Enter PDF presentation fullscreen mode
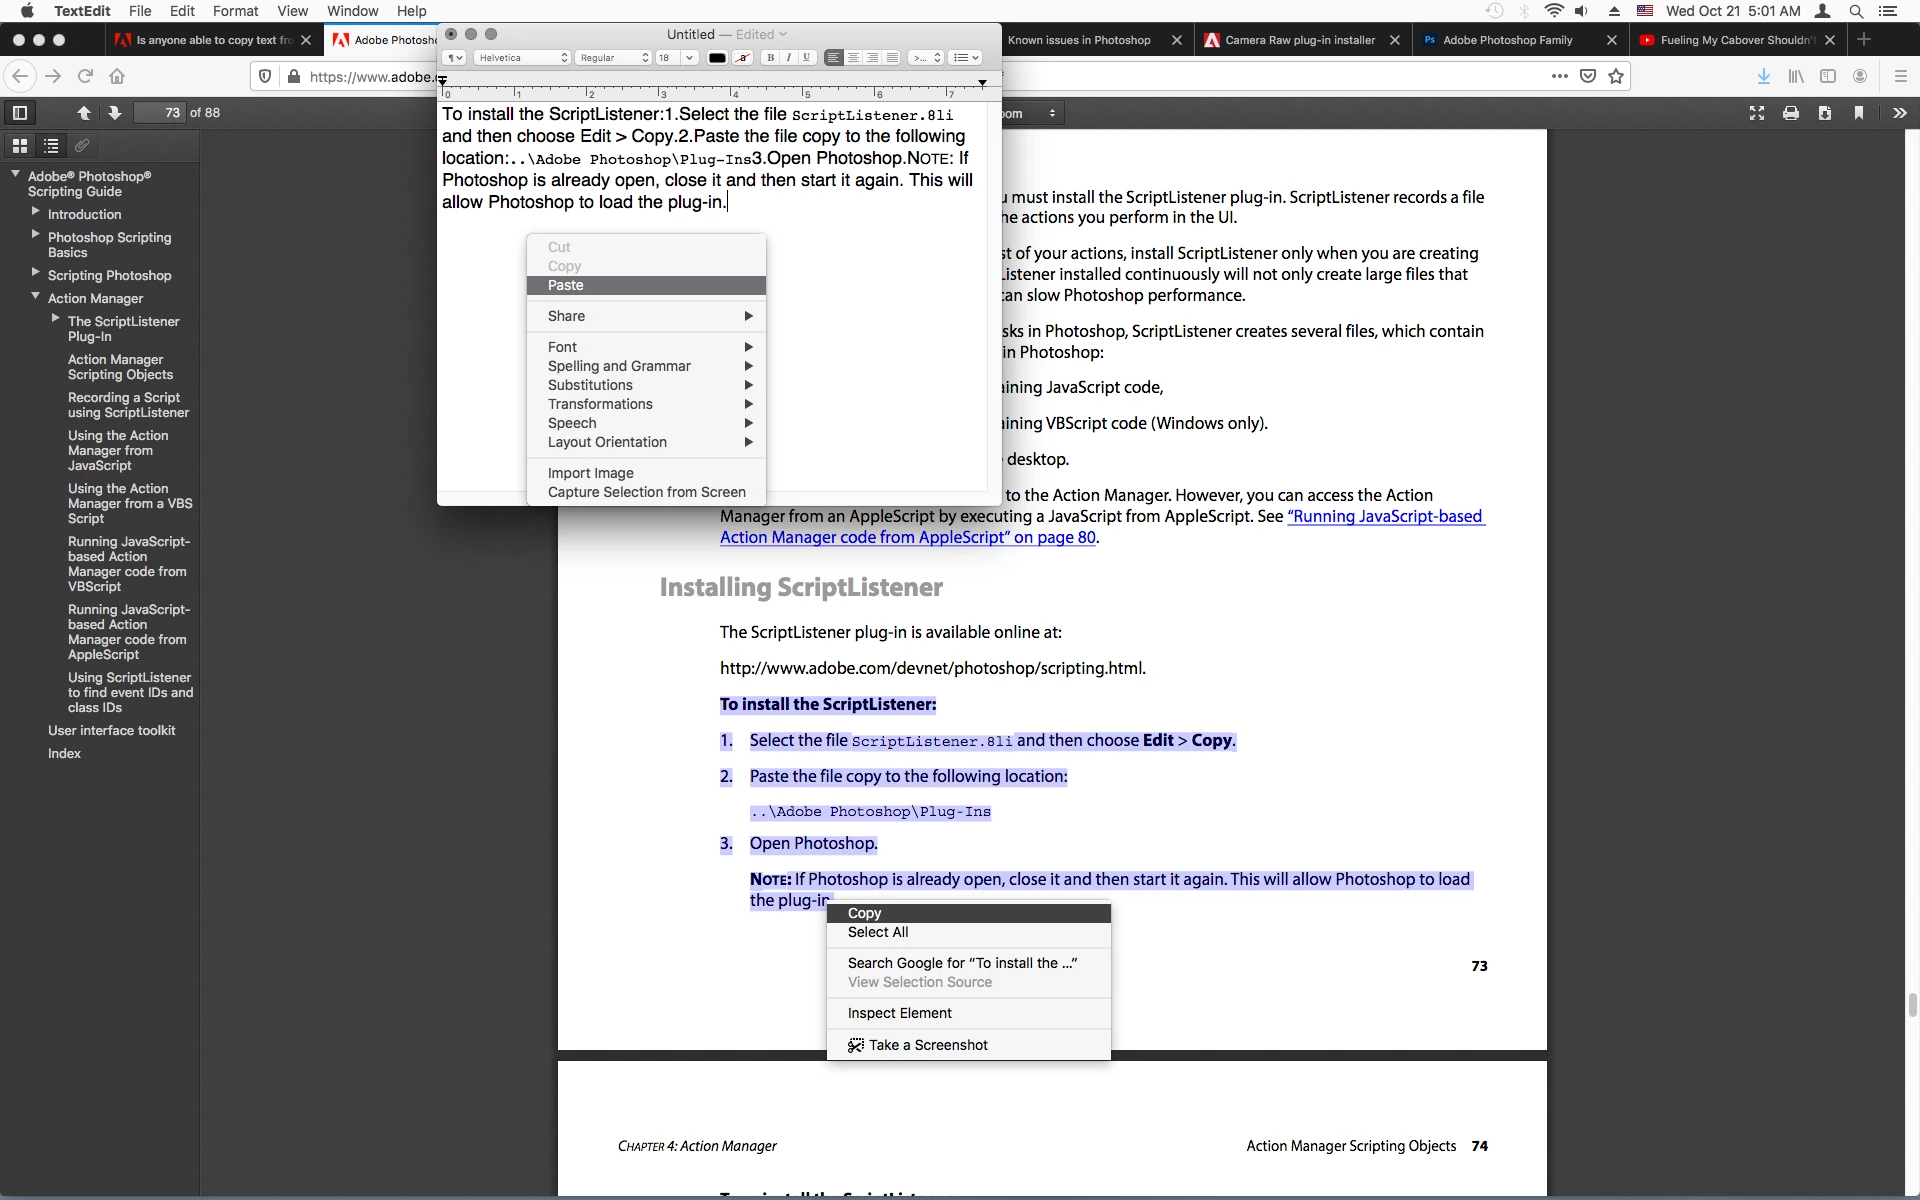Image resolution: width=1920 pixels, height=1200 pixels. (x=1757, y=113)
